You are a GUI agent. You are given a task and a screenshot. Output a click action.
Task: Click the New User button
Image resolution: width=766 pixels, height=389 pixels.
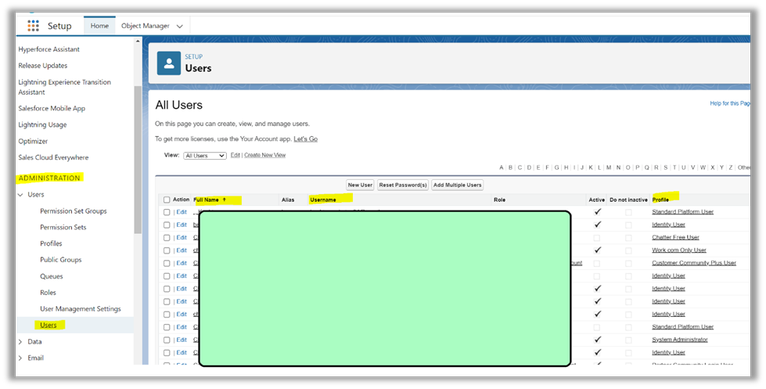[360, 185]
